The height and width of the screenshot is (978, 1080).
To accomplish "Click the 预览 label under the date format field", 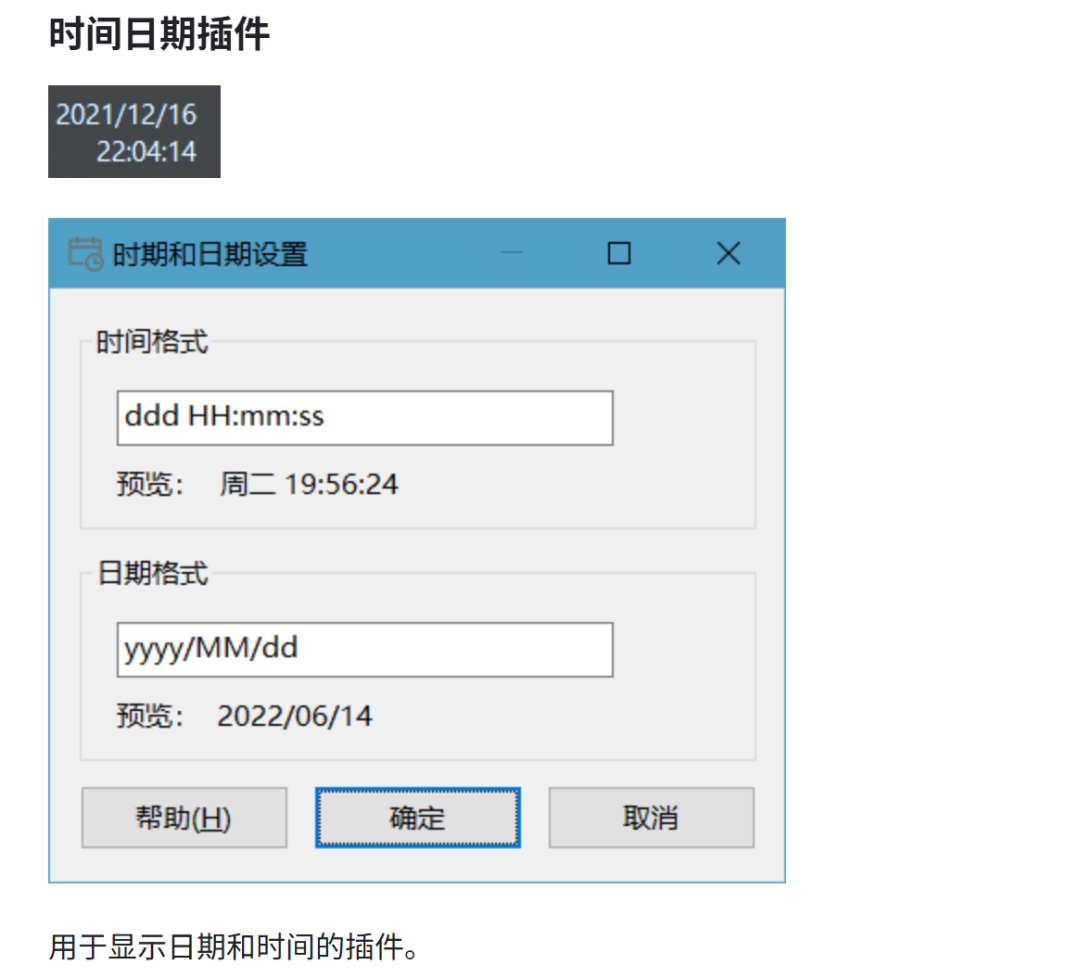I will (150, 717).
